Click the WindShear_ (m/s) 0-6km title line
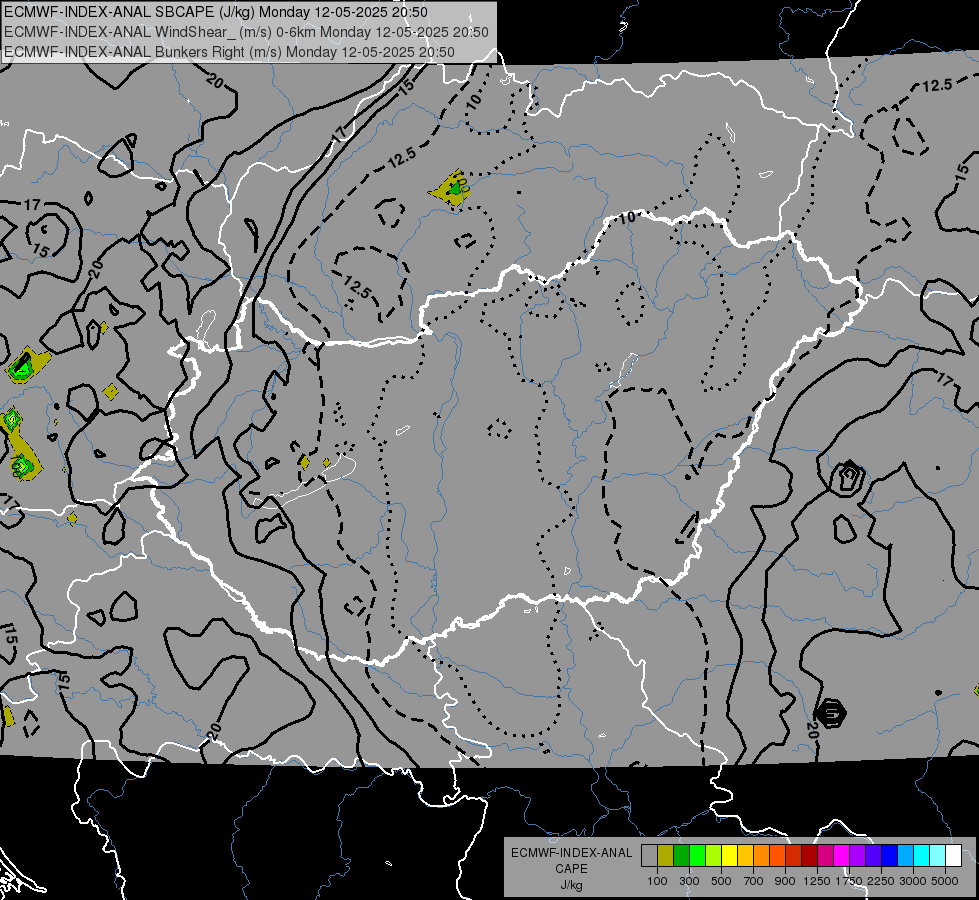 point(247,32)
